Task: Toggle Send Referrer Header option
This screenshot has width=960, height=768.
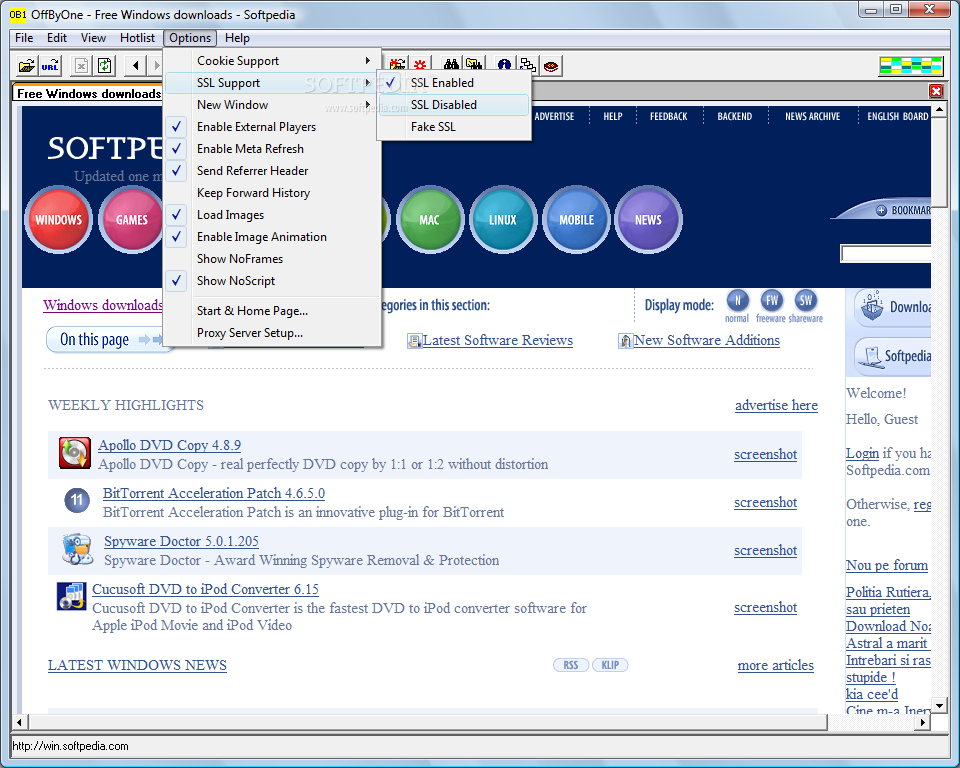Action: click(272, 171)
